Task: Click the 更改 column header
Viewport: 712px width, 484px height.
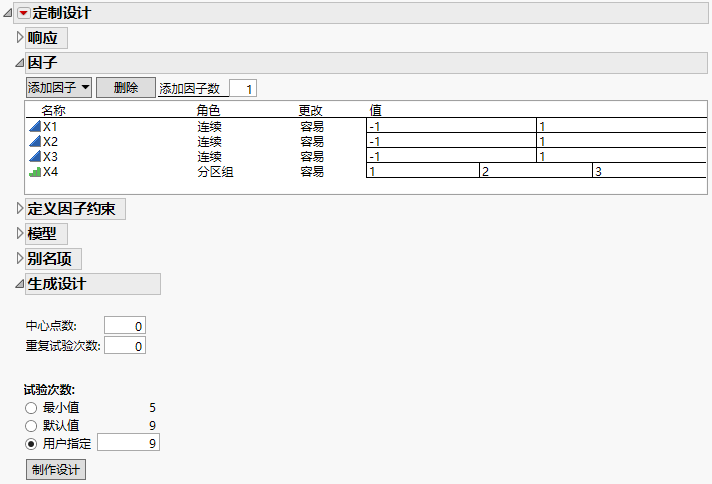Action: click(x=311, y=110)
